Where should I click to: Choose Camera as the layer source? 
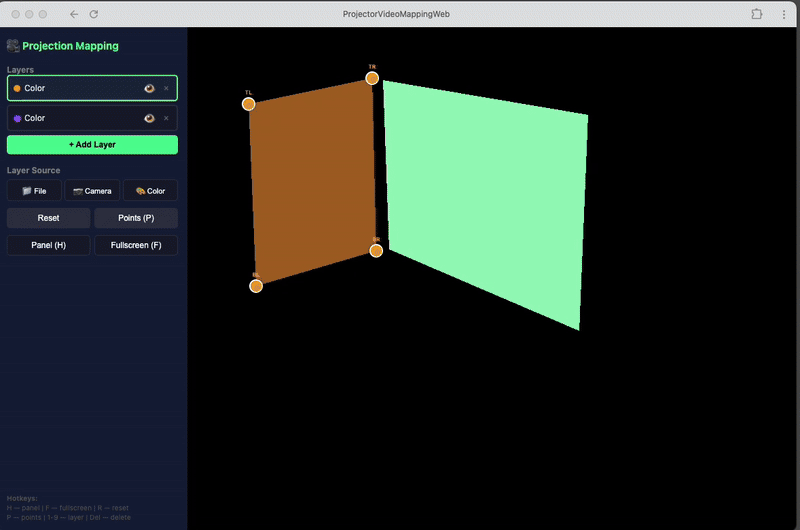point(92,191)
